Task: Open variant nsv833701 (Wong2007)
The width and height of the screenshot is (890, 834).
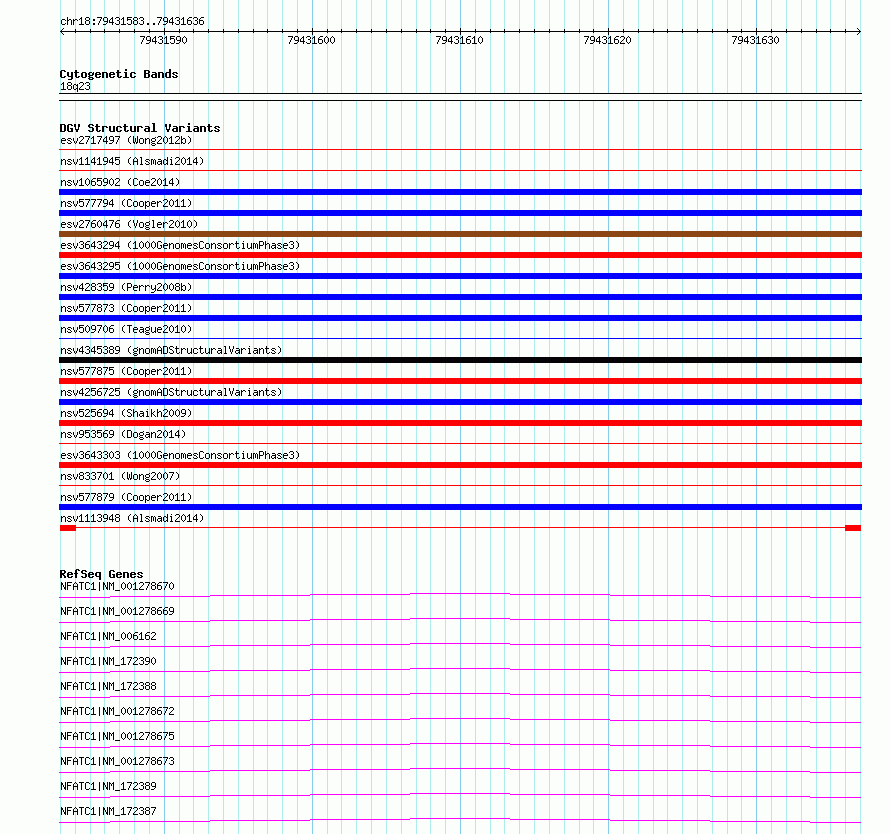Action: pos(120,476)
